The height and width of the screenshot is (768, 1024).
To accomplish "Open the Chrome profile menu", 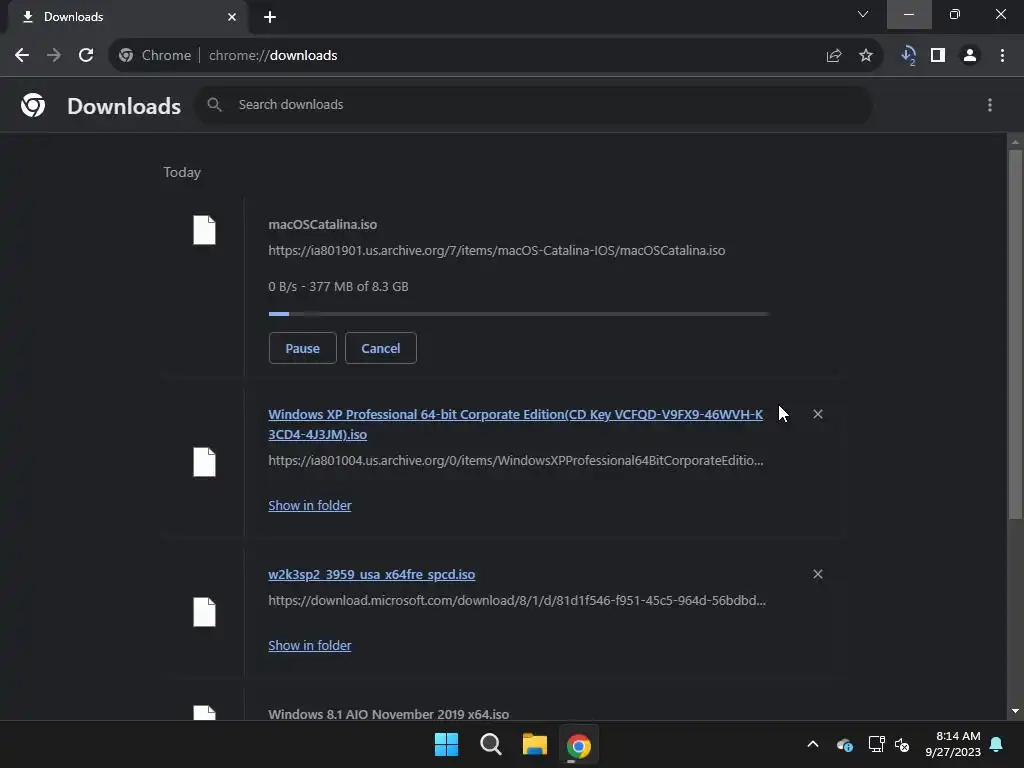I will (x=970, y=56).
